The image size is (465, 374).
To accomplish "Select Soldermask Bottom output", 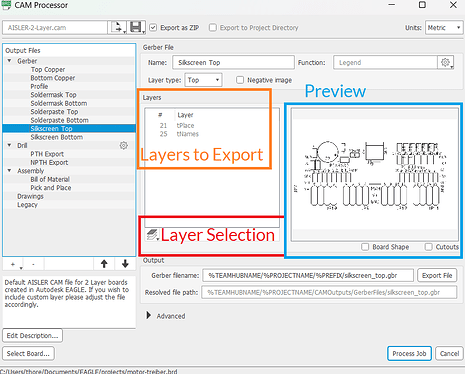I will tap(59, 103).
